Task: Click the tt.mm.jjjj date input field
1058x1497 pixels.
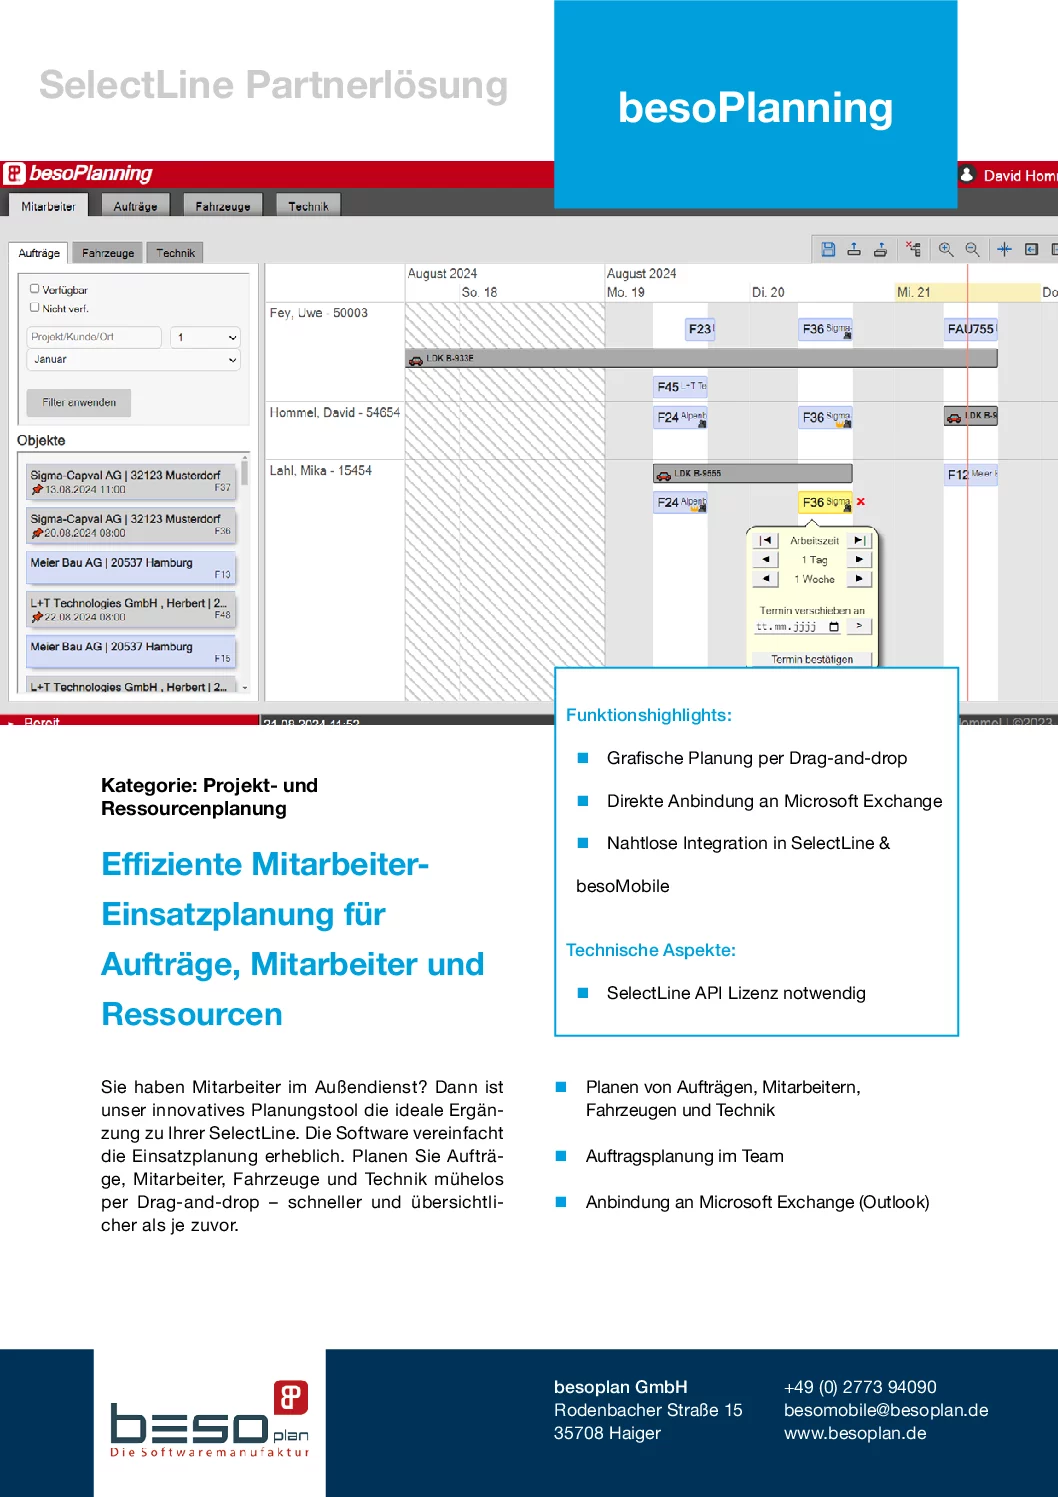Action: coord(798,627)
